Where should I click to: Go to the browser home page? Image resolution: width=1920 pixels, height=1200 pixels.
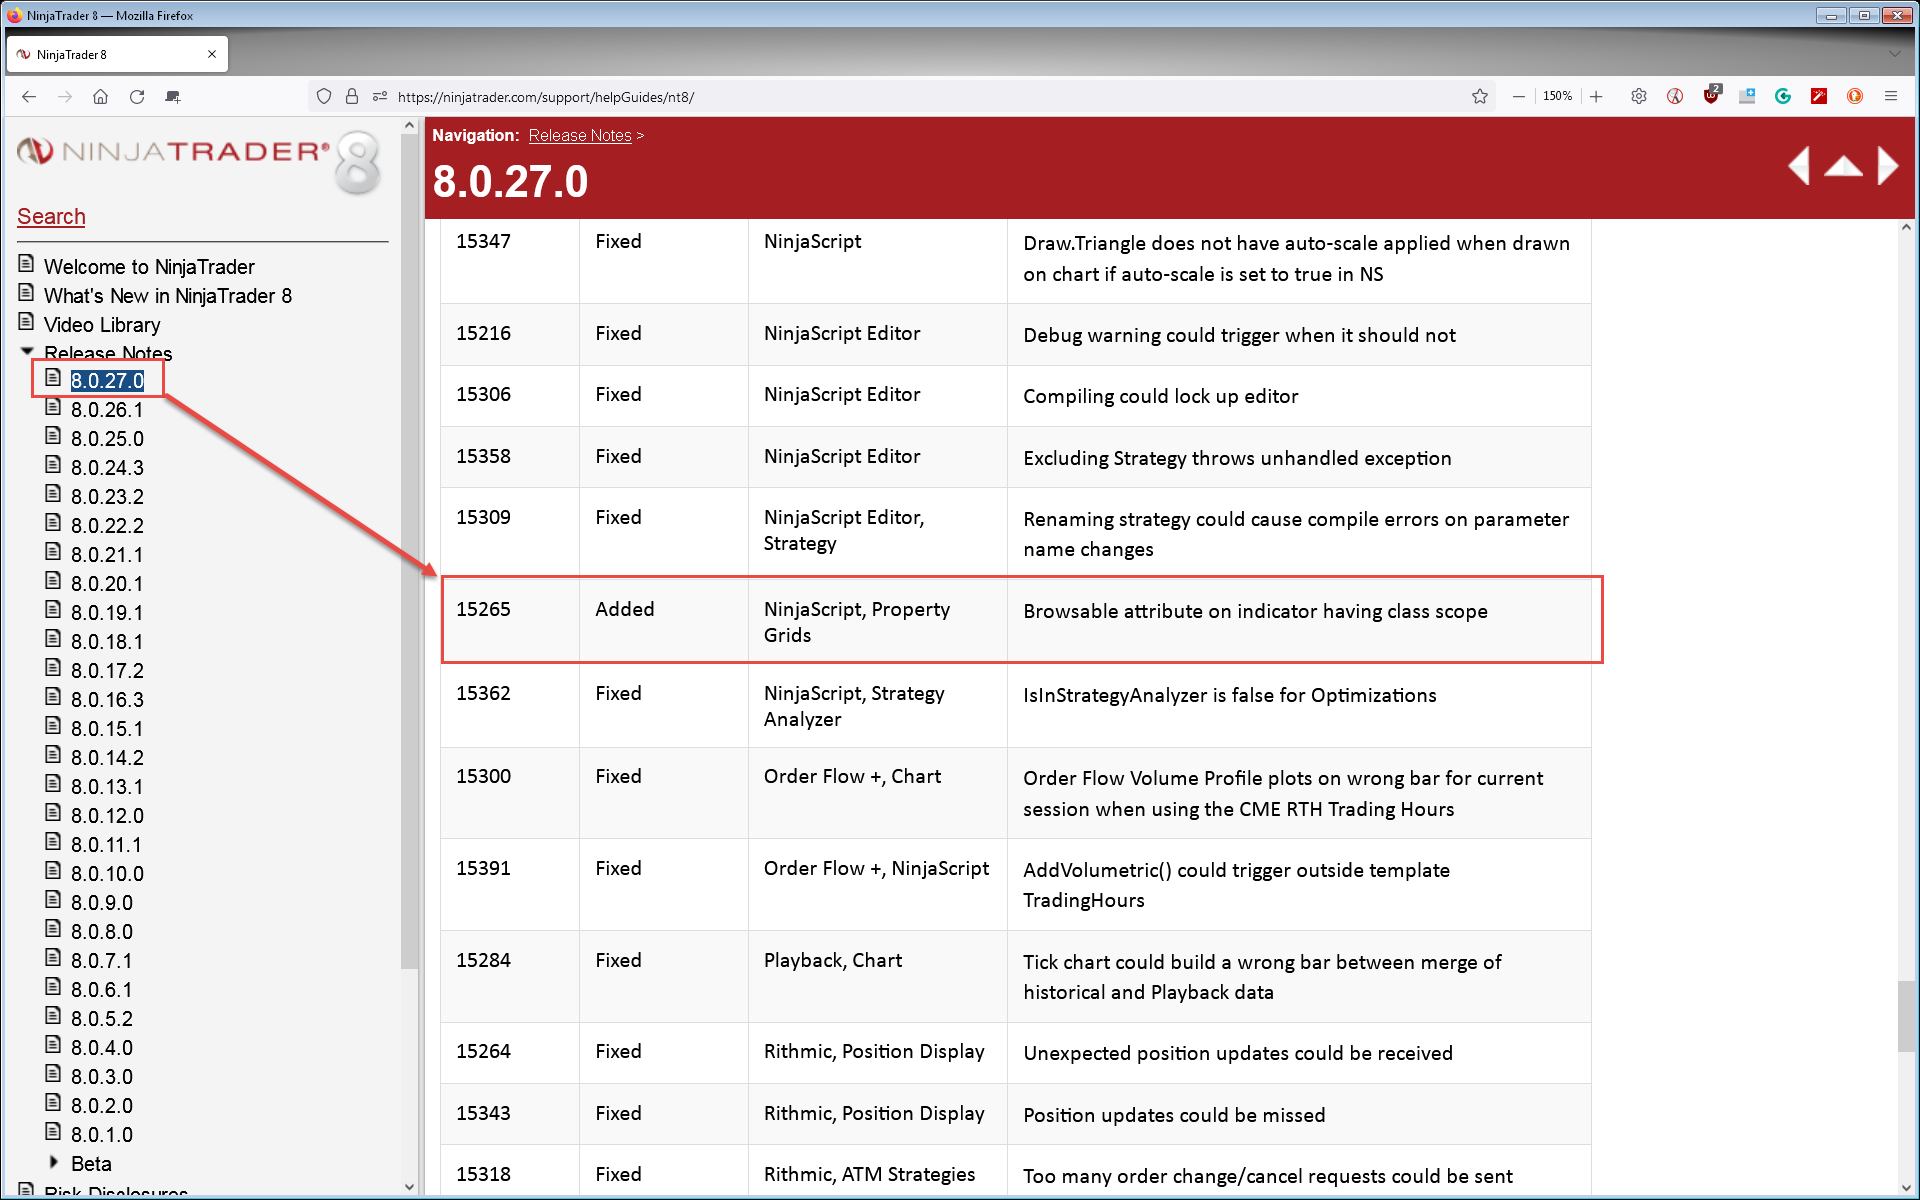[x=100, y=97]
